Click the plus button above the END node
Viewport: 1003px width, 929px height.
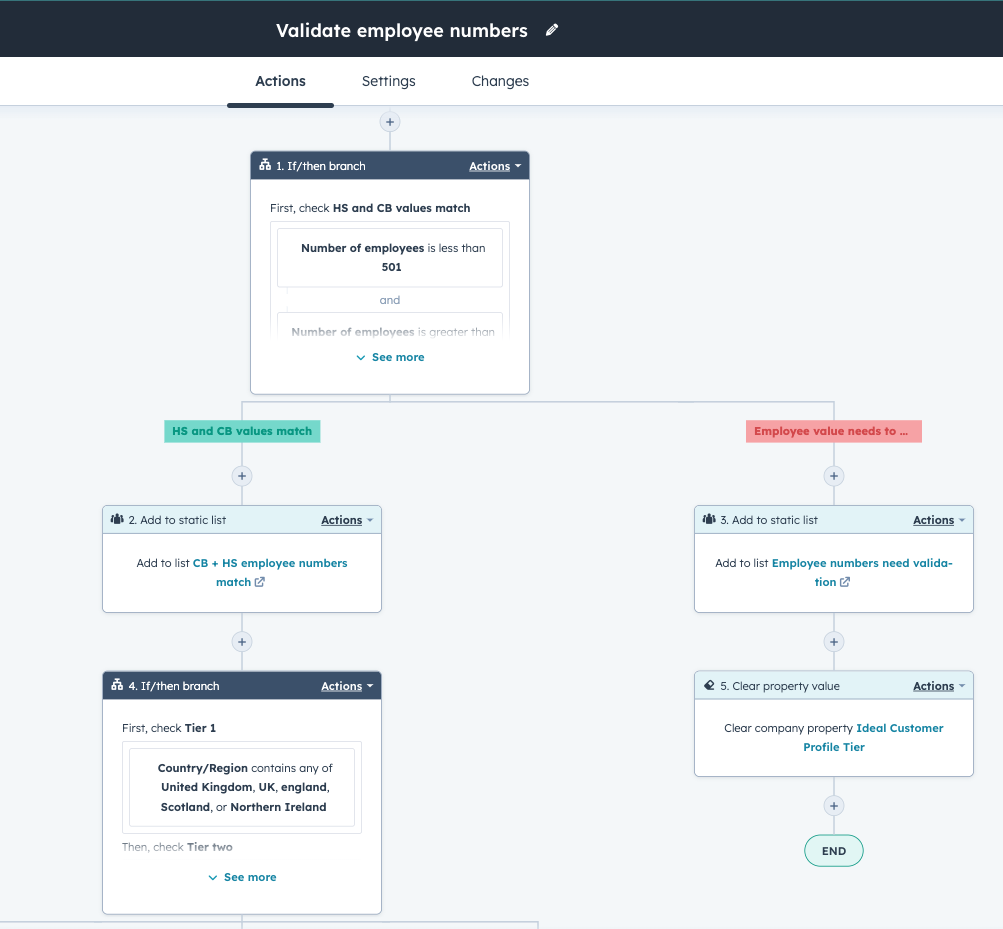[833, 805]
